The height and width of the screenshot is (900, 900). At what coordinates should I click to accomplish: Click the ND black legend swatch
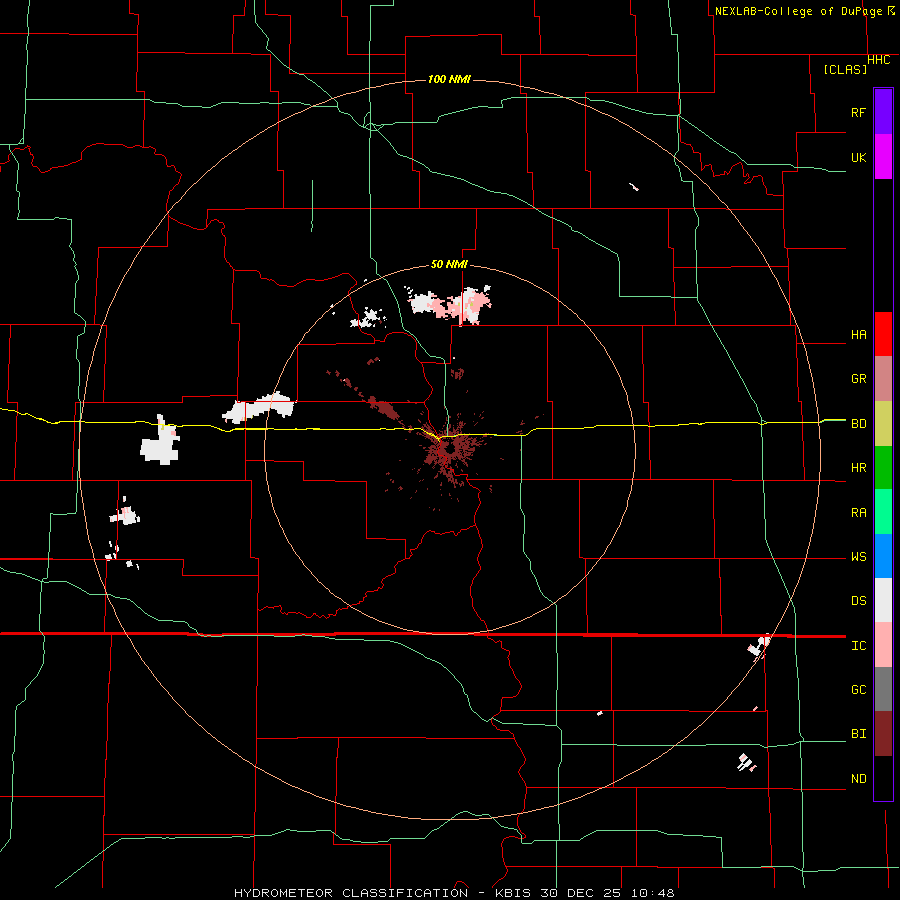coord(883,778)
